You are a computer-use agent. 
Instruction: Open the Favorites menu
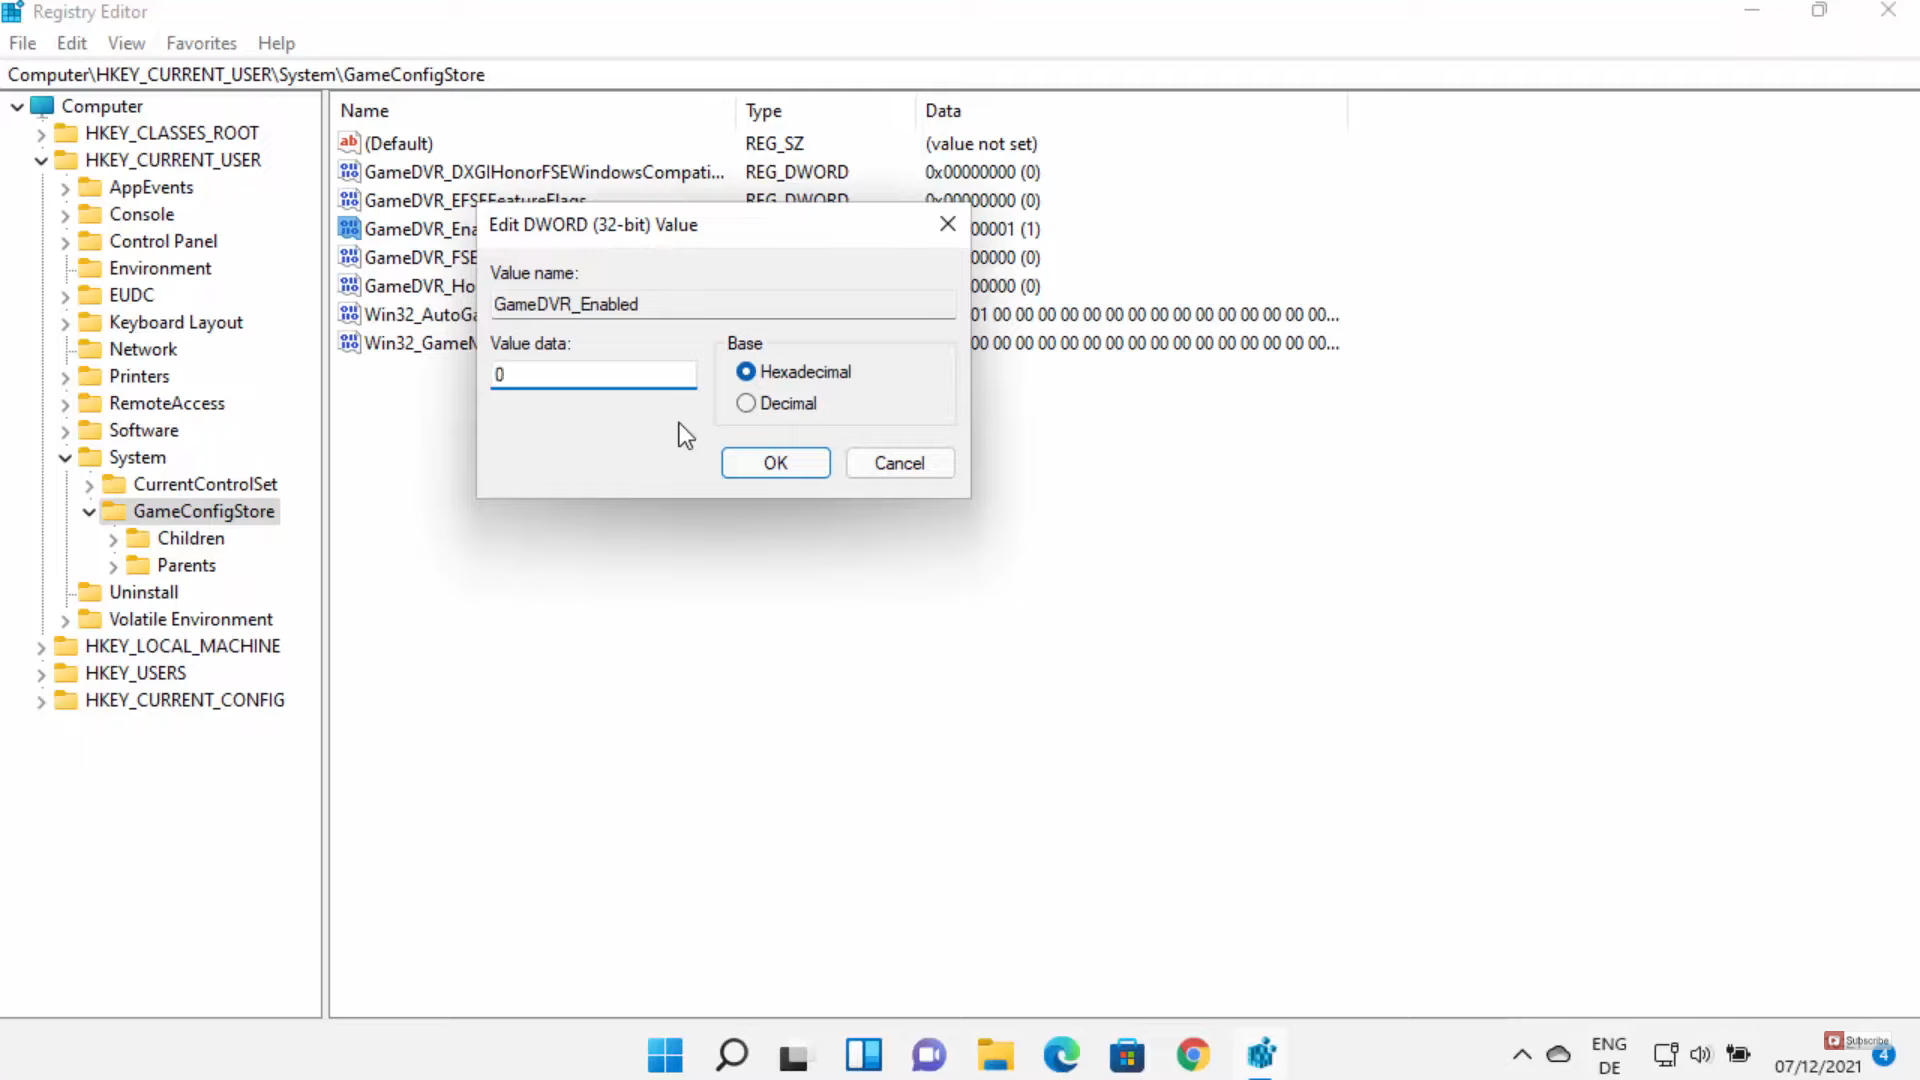(201, 43)
